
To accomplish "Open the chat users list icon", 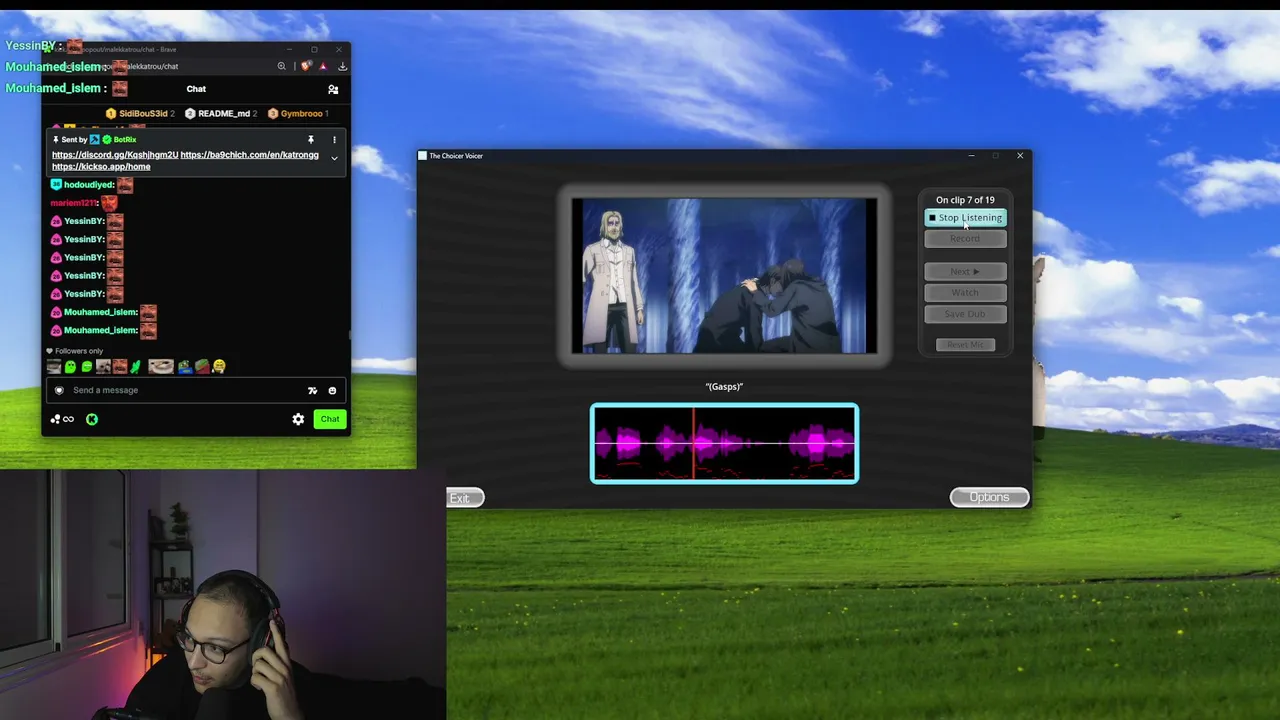I will coord(333,89).
